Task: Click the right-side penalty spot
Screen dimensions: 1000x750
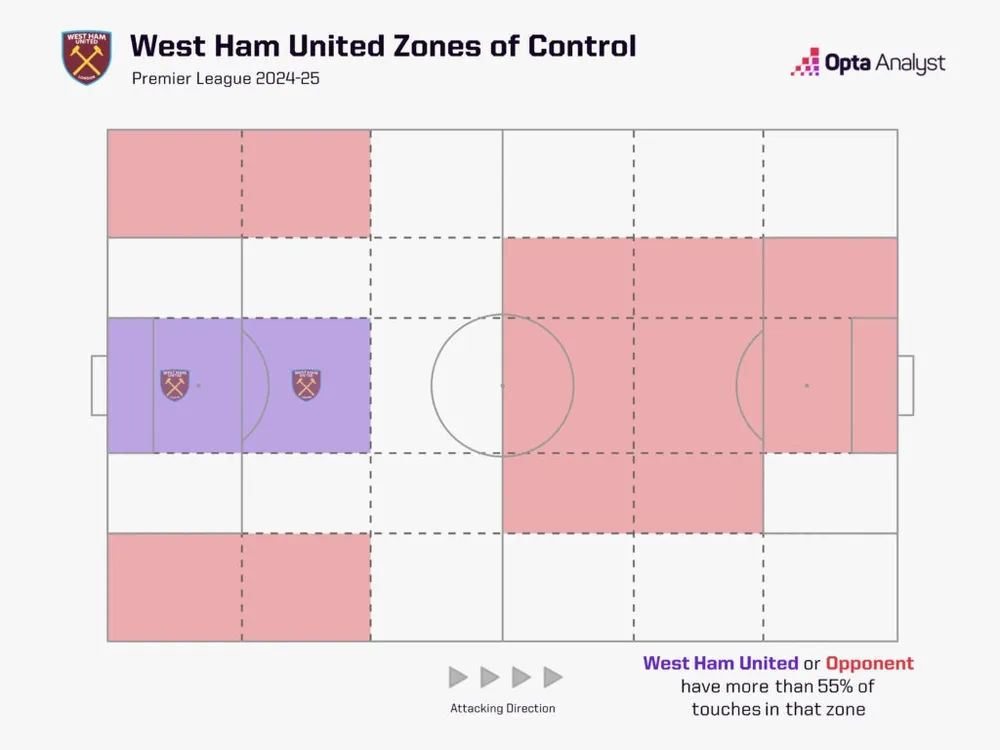Action: click(x=807, y=385)
